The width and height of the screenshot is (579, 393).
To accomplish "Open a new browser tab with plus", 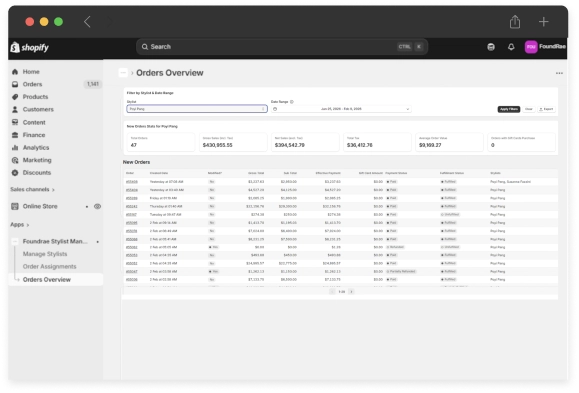I will point(543,22).
